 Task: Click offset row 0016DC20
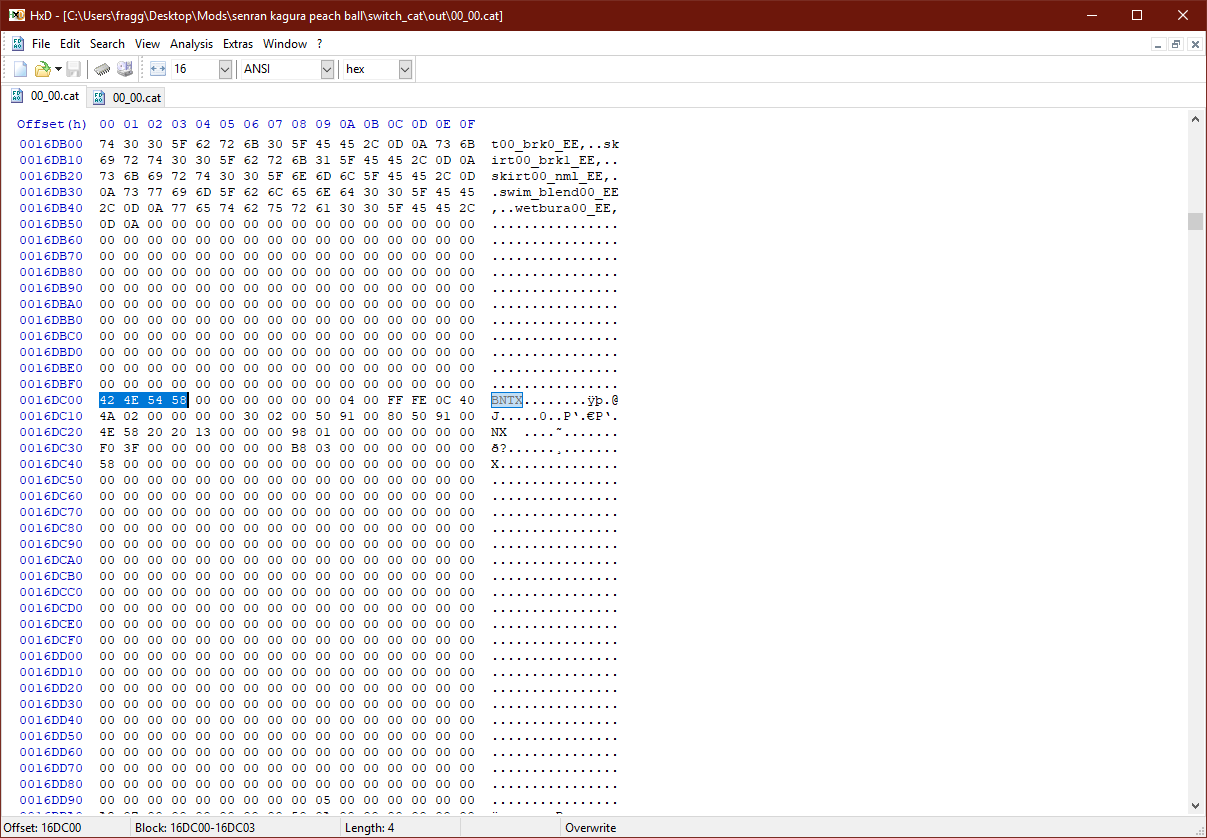(51, 432)
